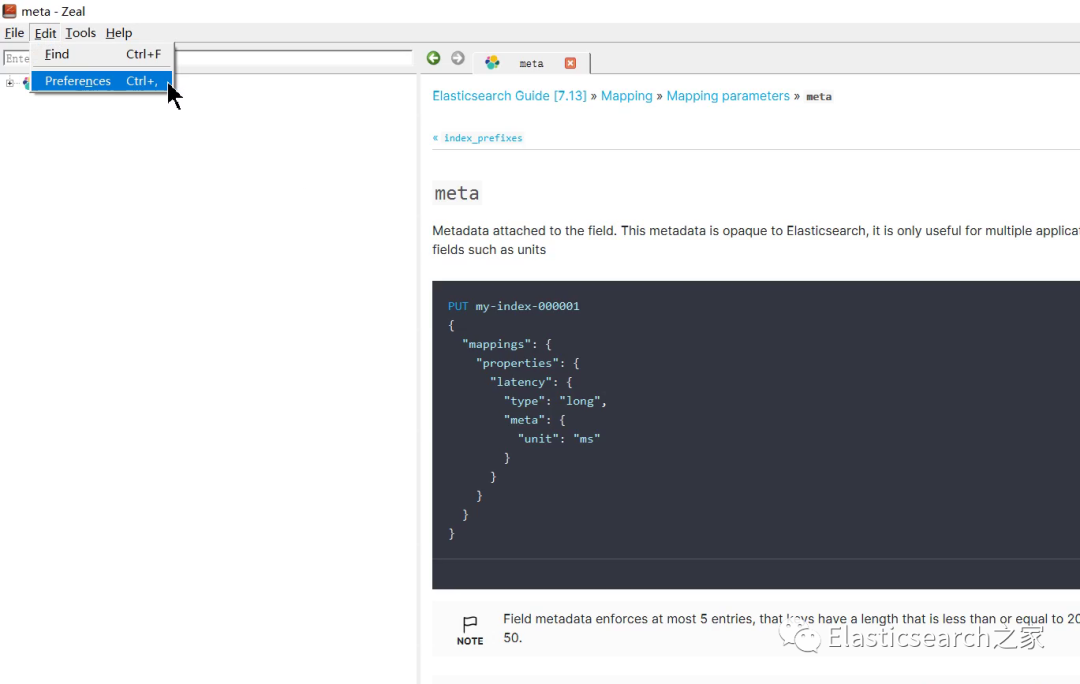The width and height of the screenshot is (1080, 684).
Task: Go to Mapping parameters breadcrumb link
Action: (x=728, y=96)
